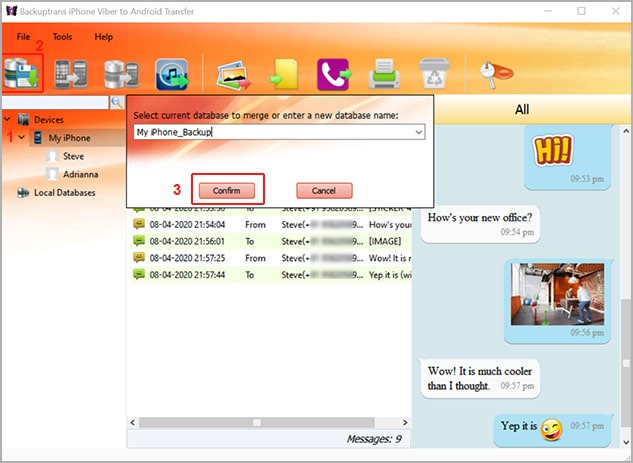Viewport: 633px width, 463px height.
Task: Click the chat preview scroll down arrow
Action: [x=626, y=442]
